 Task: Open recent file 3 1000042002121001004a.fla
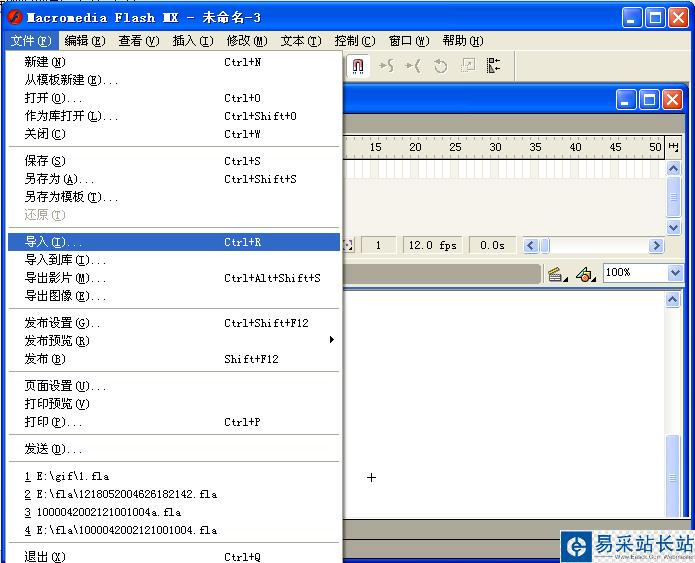[174, 512]
